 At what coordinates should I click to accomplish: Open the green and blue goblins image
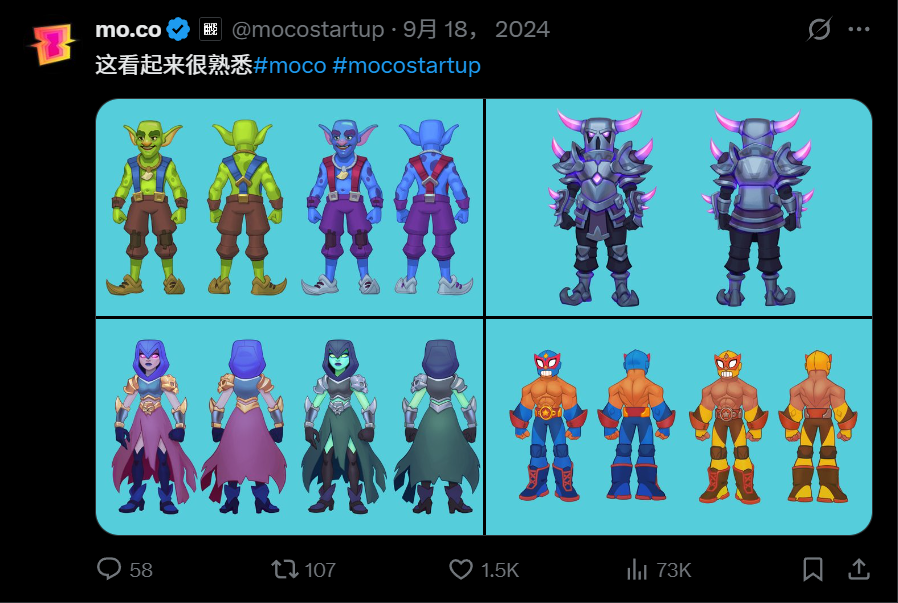pyautogui.click(x=290, y=207)
